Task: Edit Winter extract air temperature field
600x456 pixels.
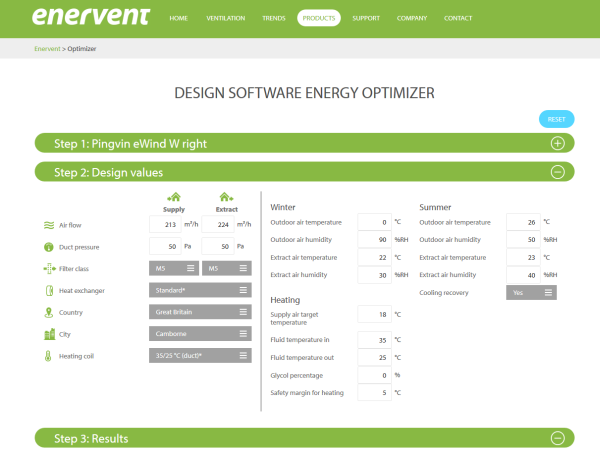Action: (374, 257)
